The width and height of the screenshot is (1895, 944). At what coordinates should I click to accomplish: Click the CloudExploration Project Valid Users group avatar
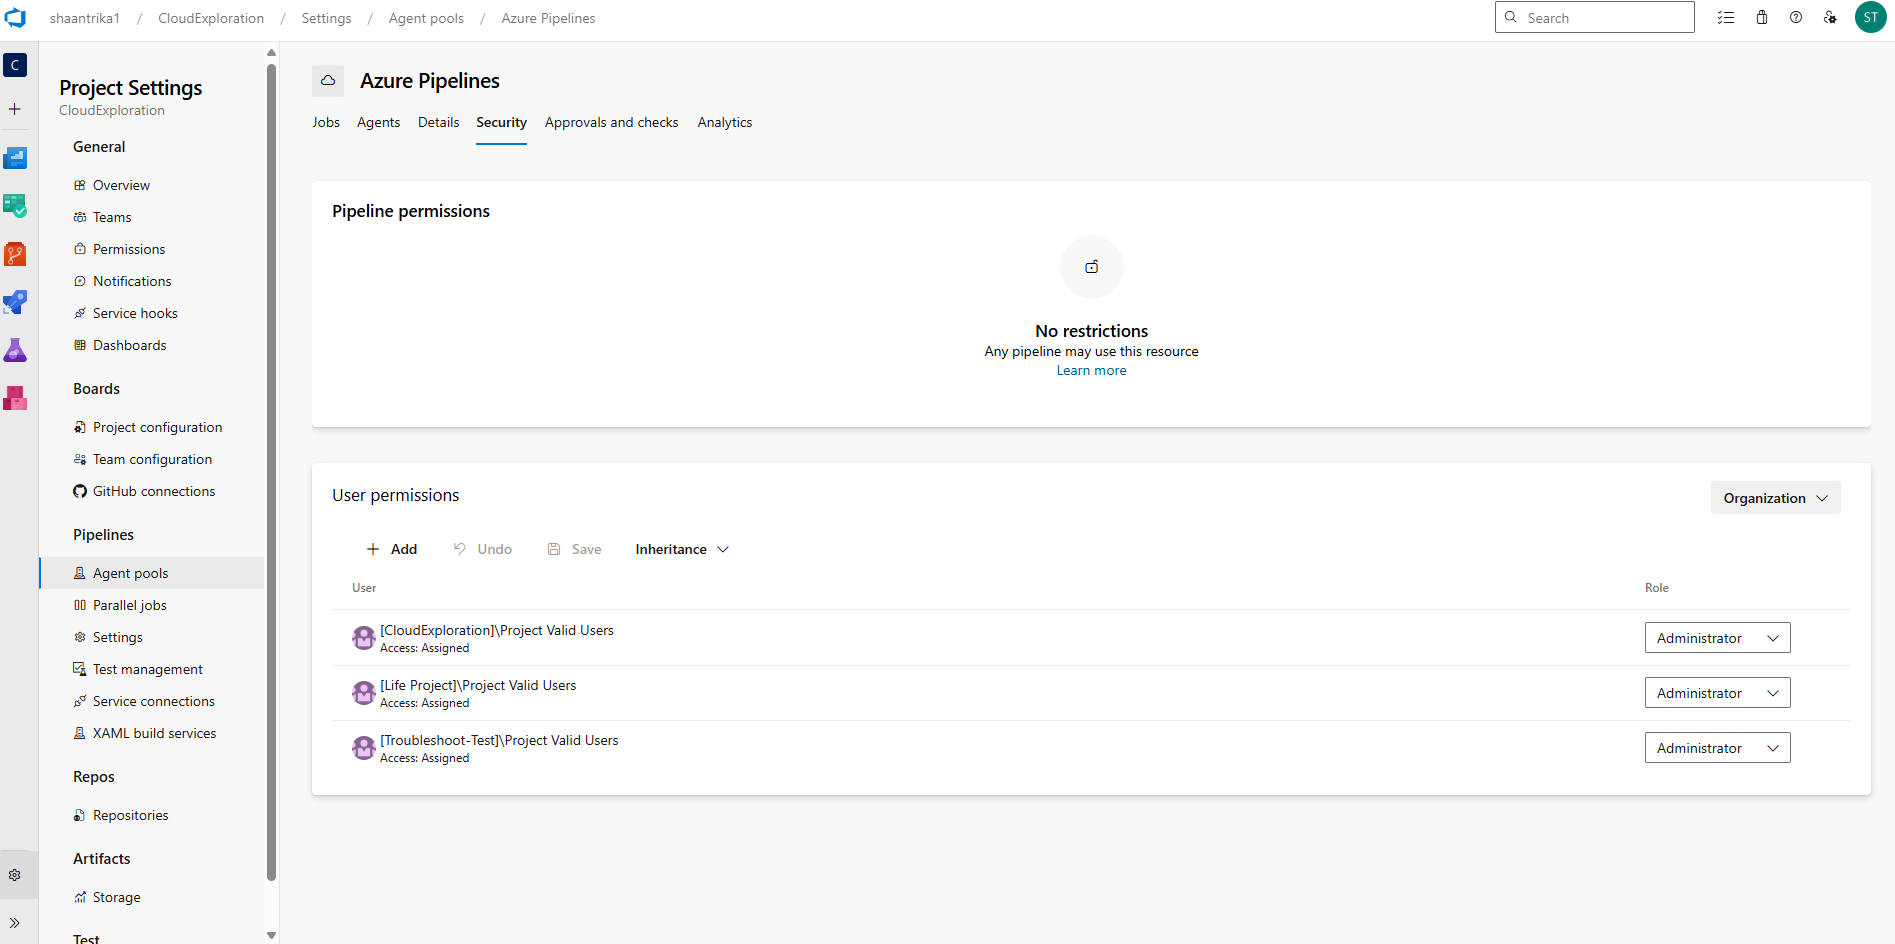coord(364,638)
